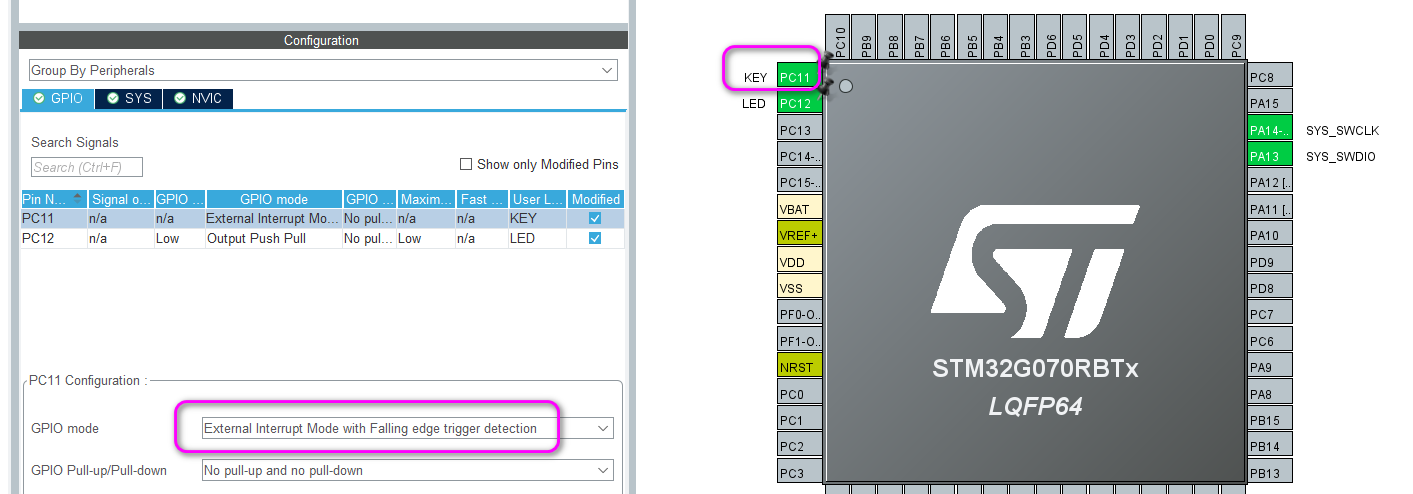The width and height of the screenshot is (1413, 494).
Task: Click the PC3 pin on the chip
Action: [799, 472]
